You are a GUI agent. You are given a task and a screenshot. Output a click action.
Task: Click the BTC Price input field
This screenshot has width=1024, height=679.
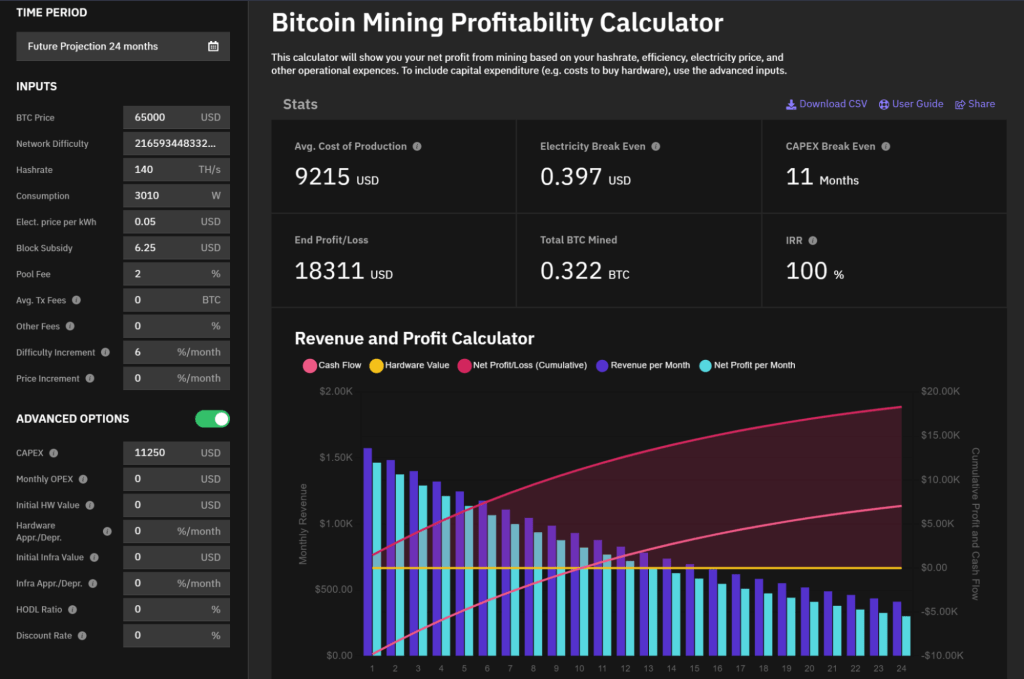[164, 118]
